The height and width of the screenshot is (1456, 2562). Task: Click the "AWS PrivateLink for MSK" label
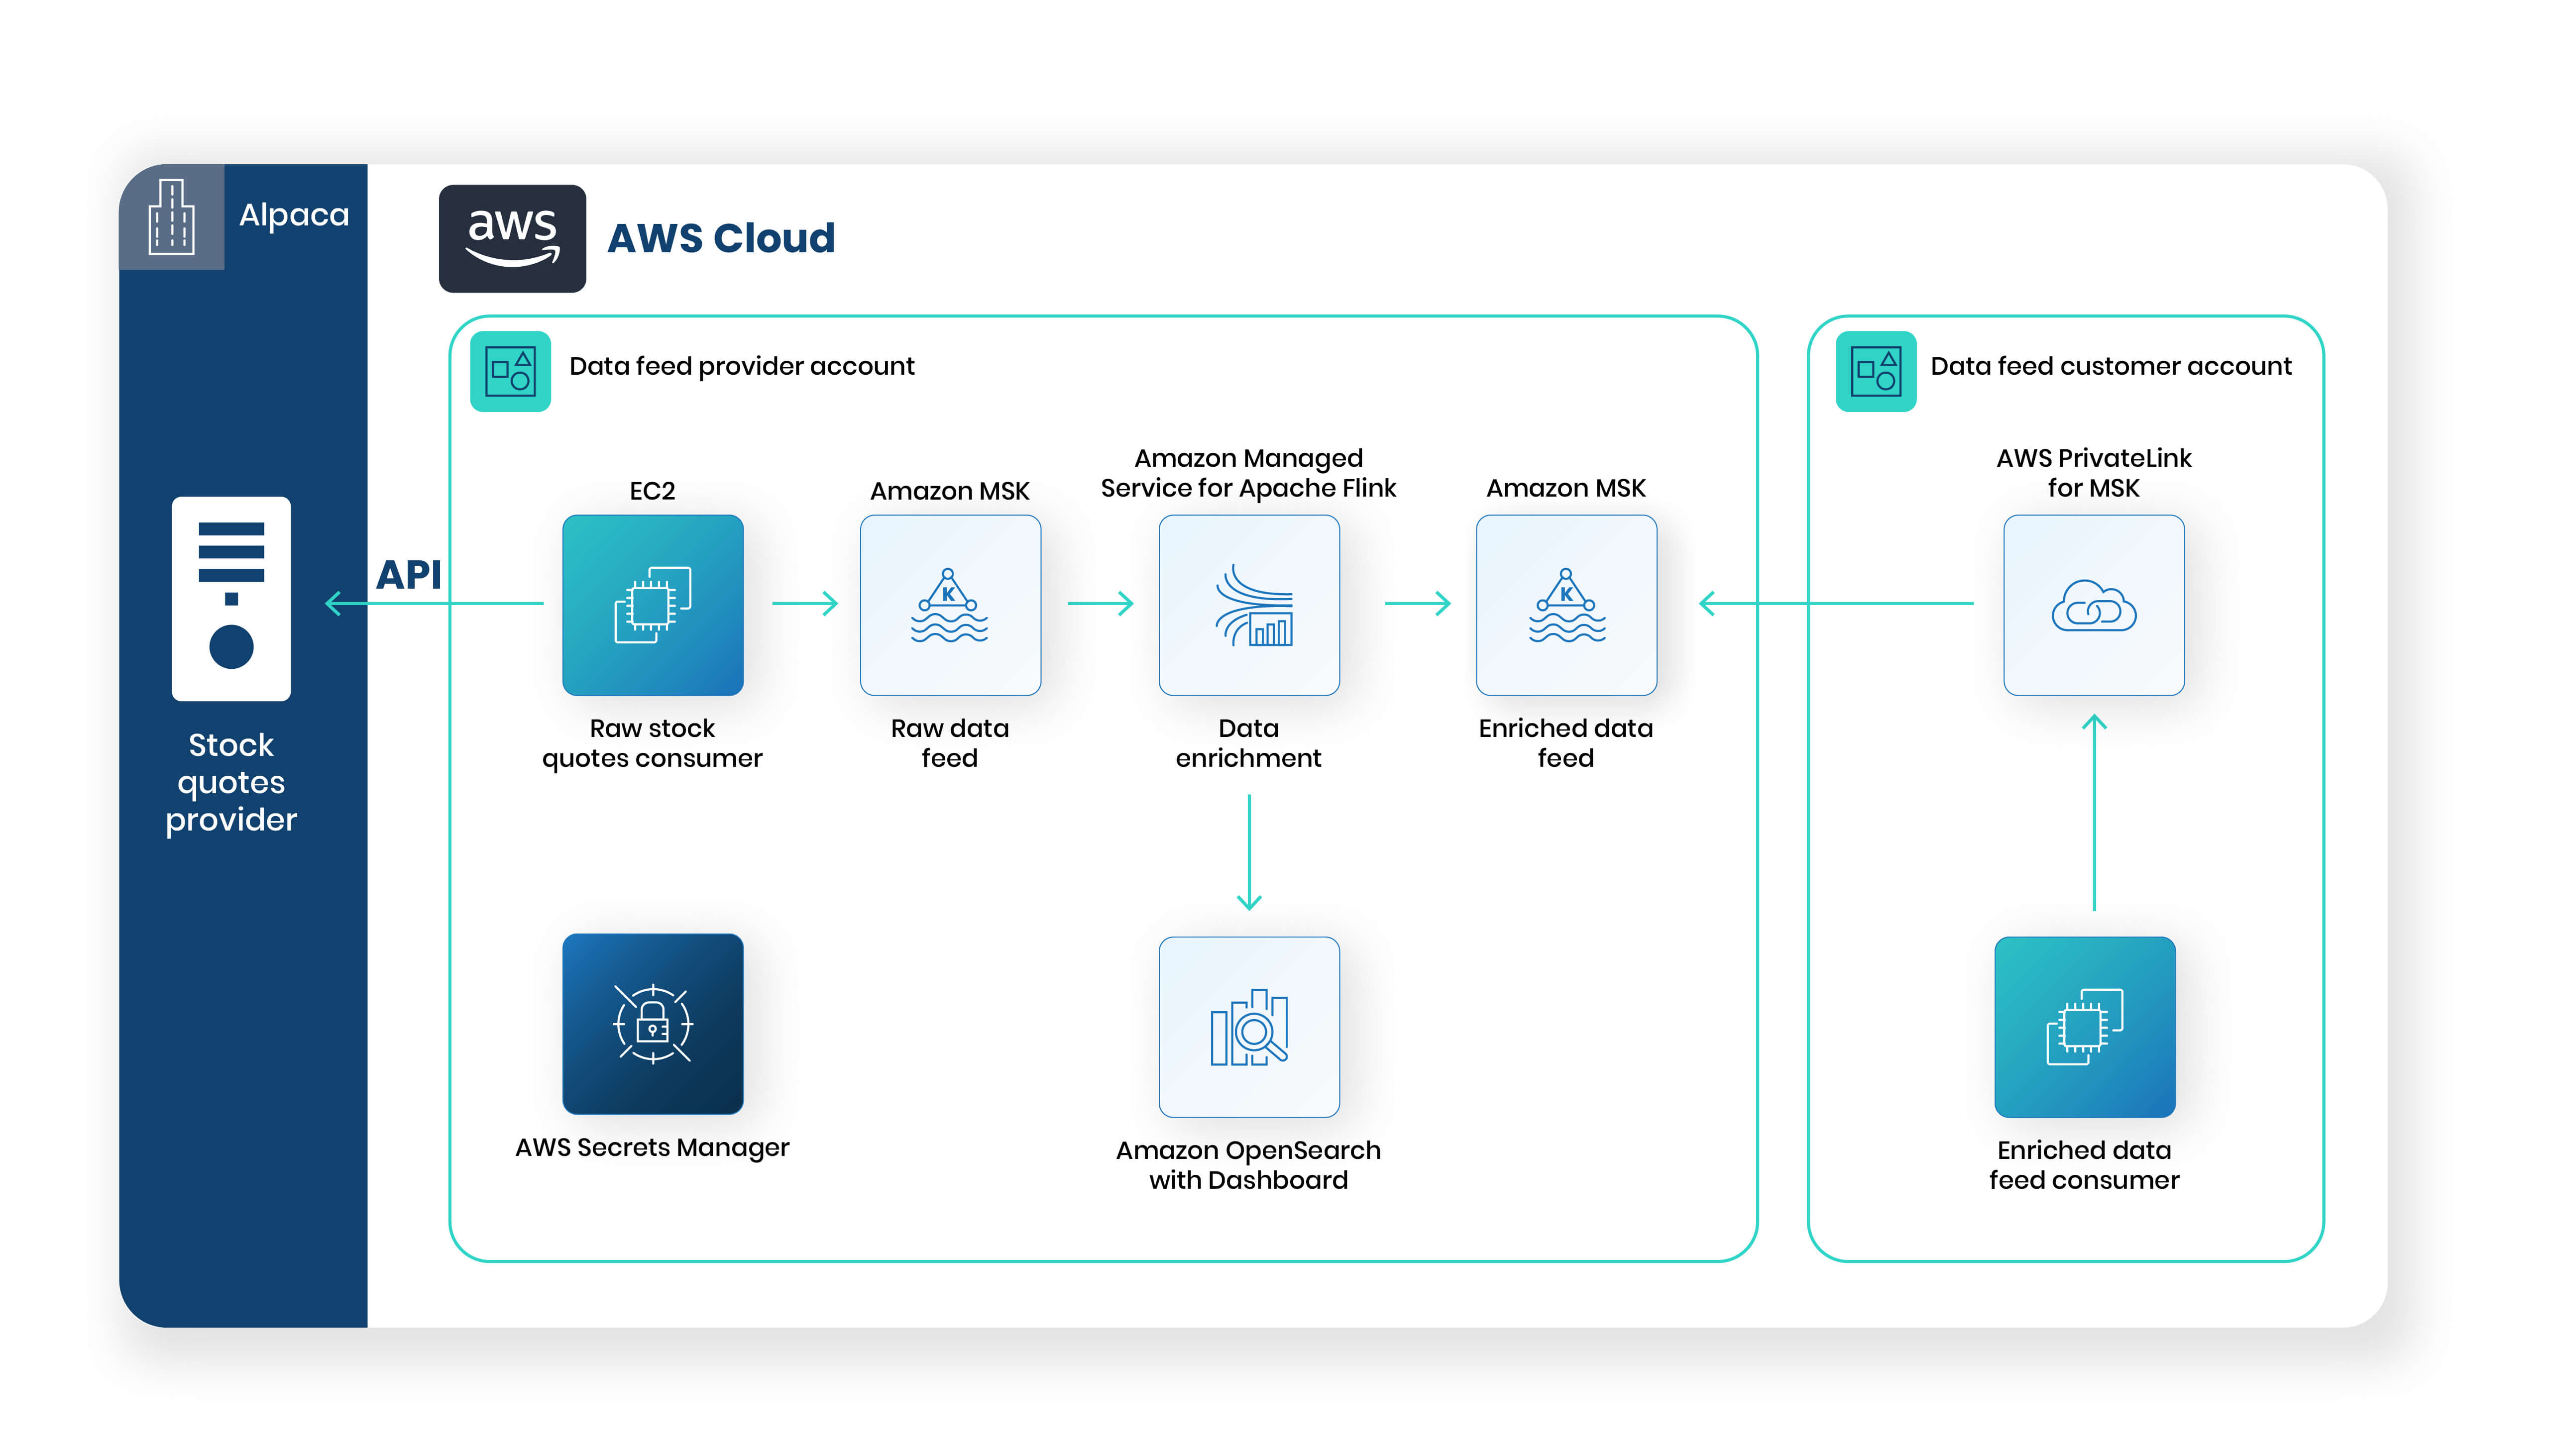click(x=2094, y=473)
